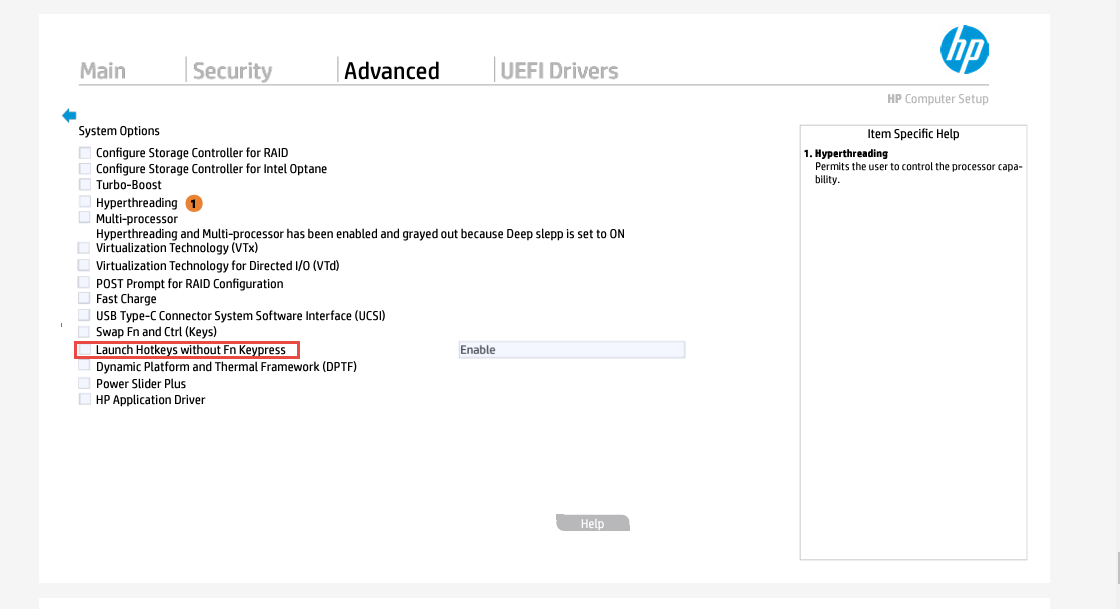The height and width of the screenshot is (609, 1120).
Task: Toggle Launch Hotkeys without Fn Keypress checkbox
Action: pos(85,349)
